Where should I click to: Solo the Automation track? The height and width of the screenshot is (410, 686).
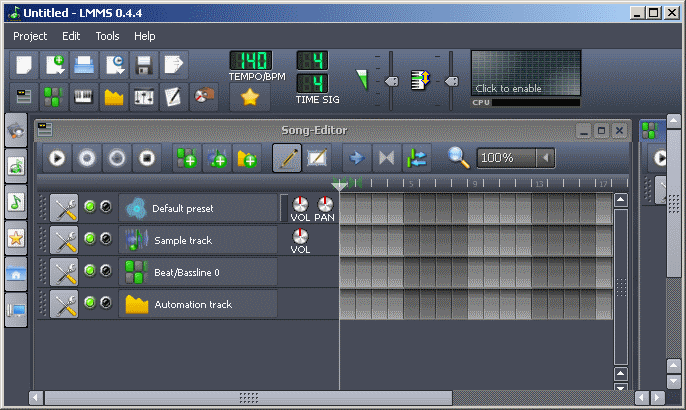pyautogui.click(x=105, y=302)
